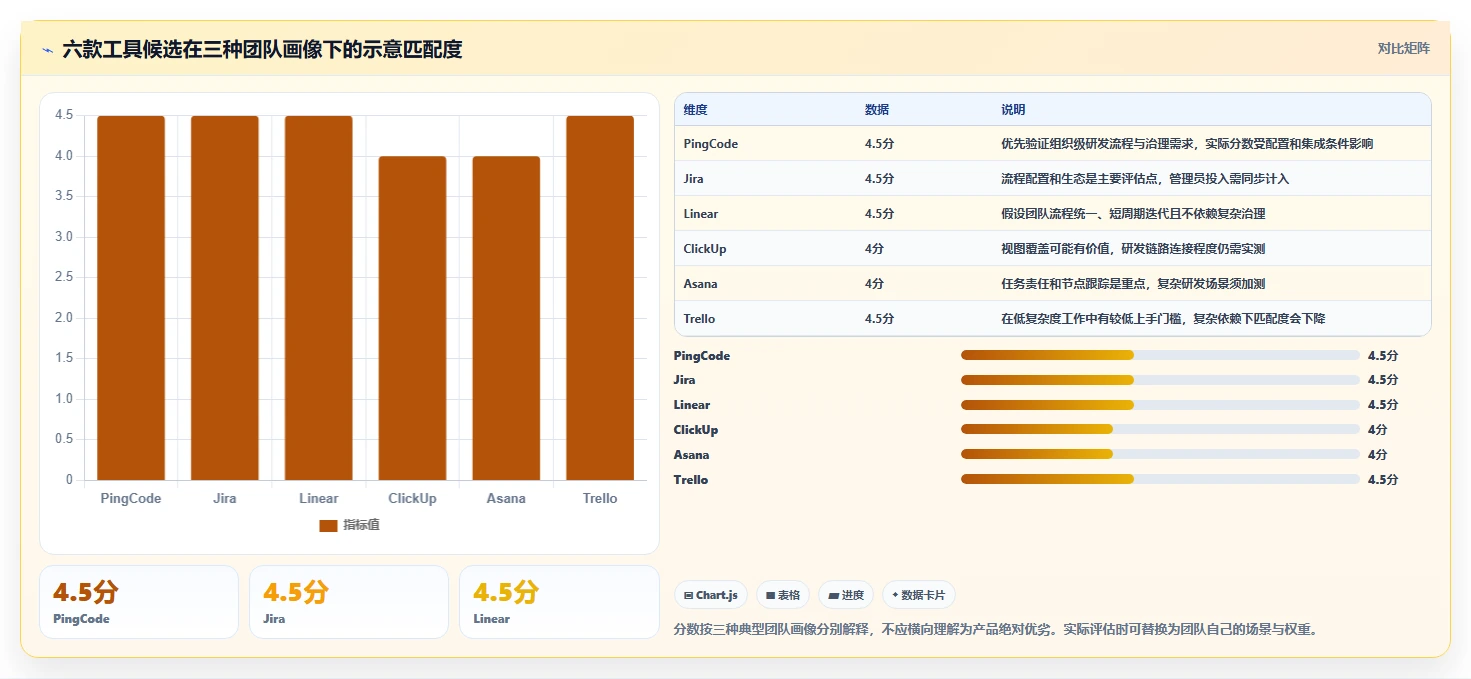Viewport: 1471px width, 679px height.
Task: Click Jira cell in the table
Action: point(694,179)
